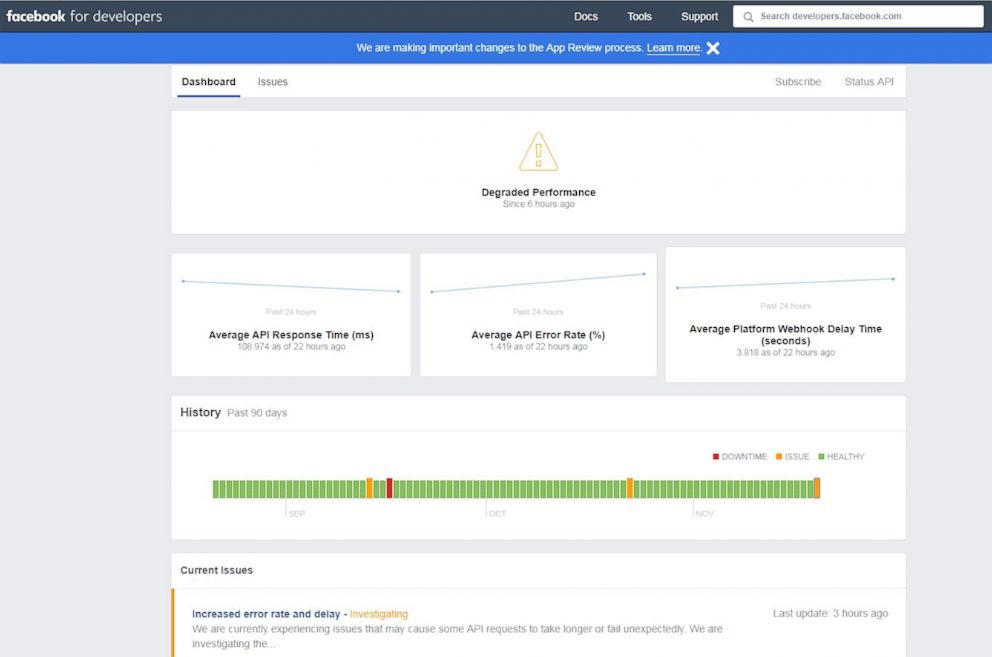This screenshot has width=992, height=657.
Task: Click the NOV month marker label
Action: (x=704, y=513)
